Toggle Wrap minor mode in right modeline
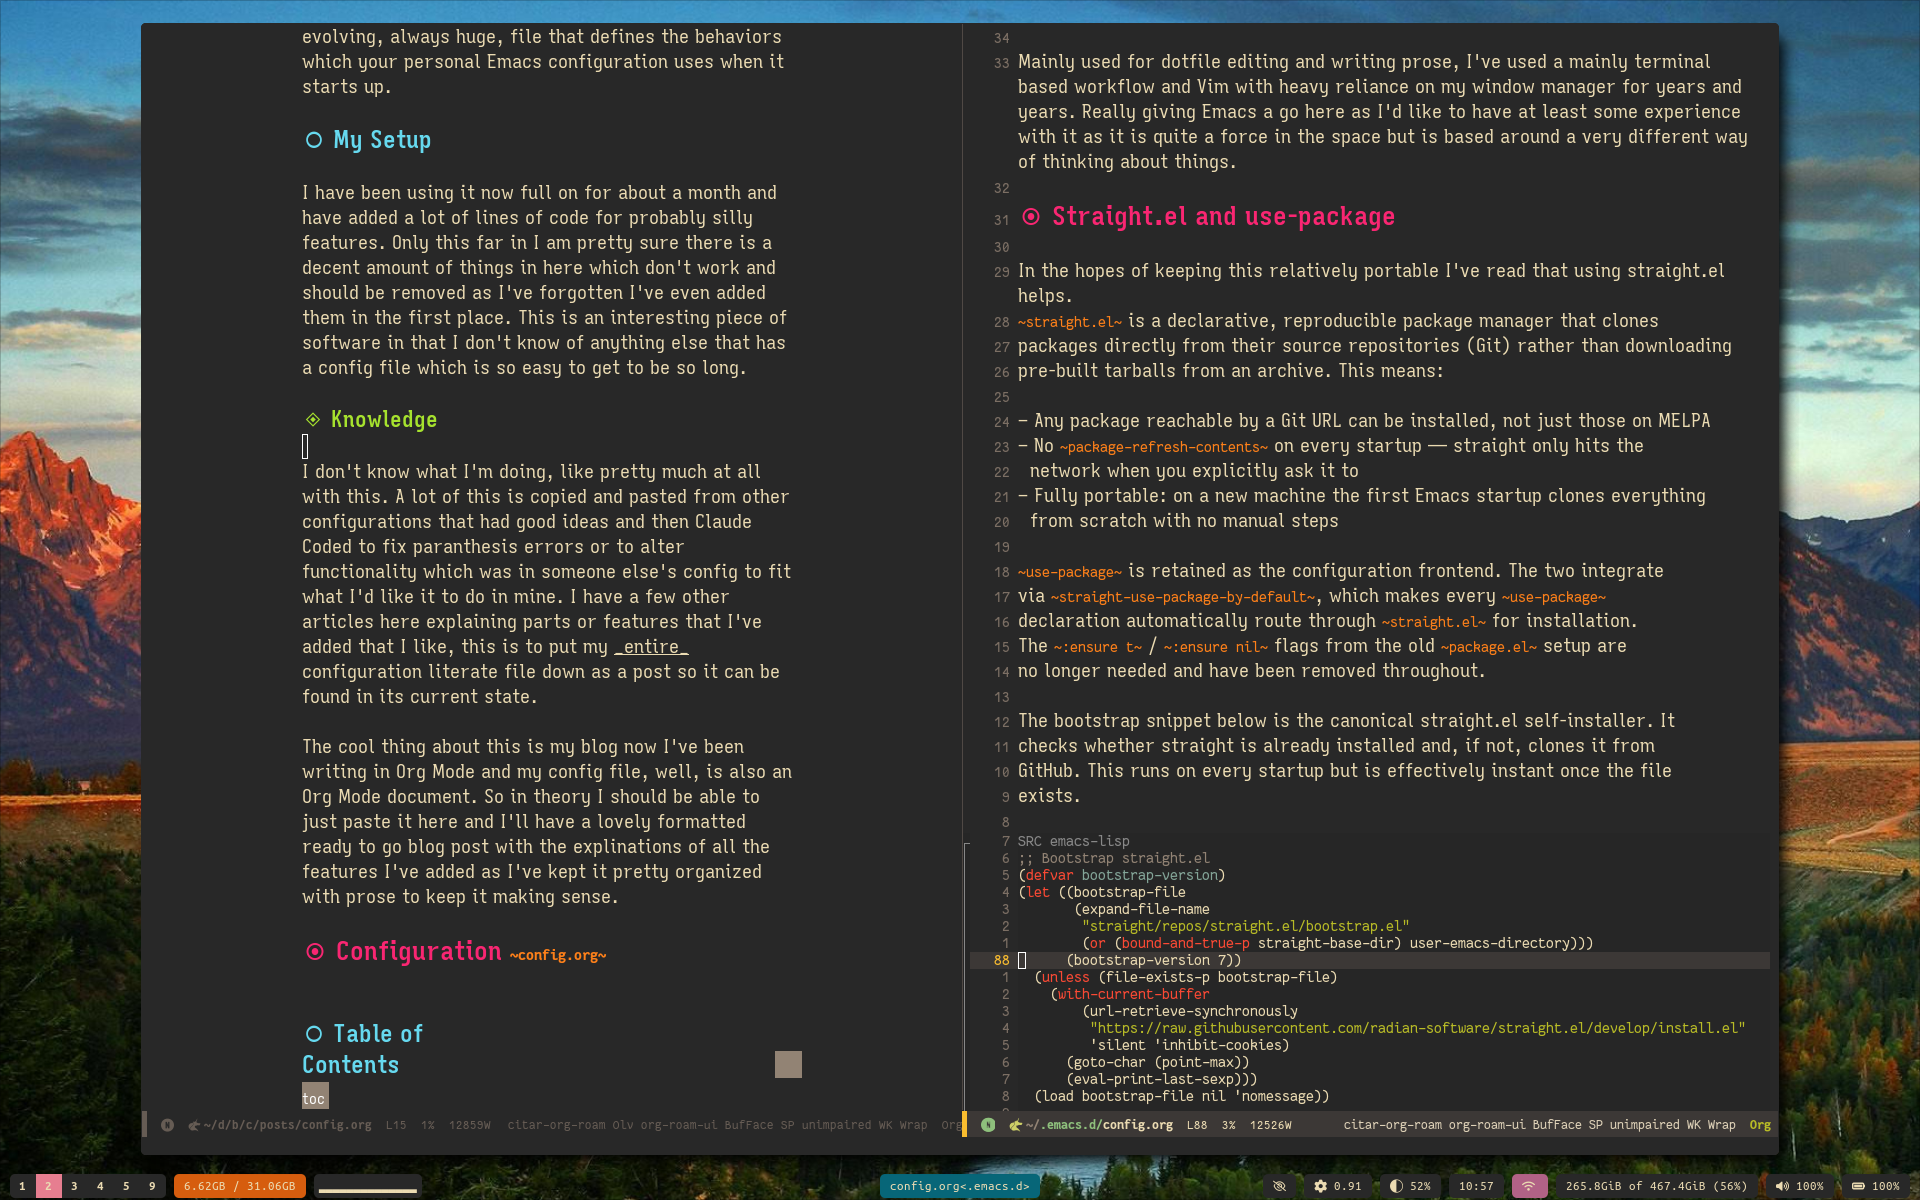 click(1721, 1125)
